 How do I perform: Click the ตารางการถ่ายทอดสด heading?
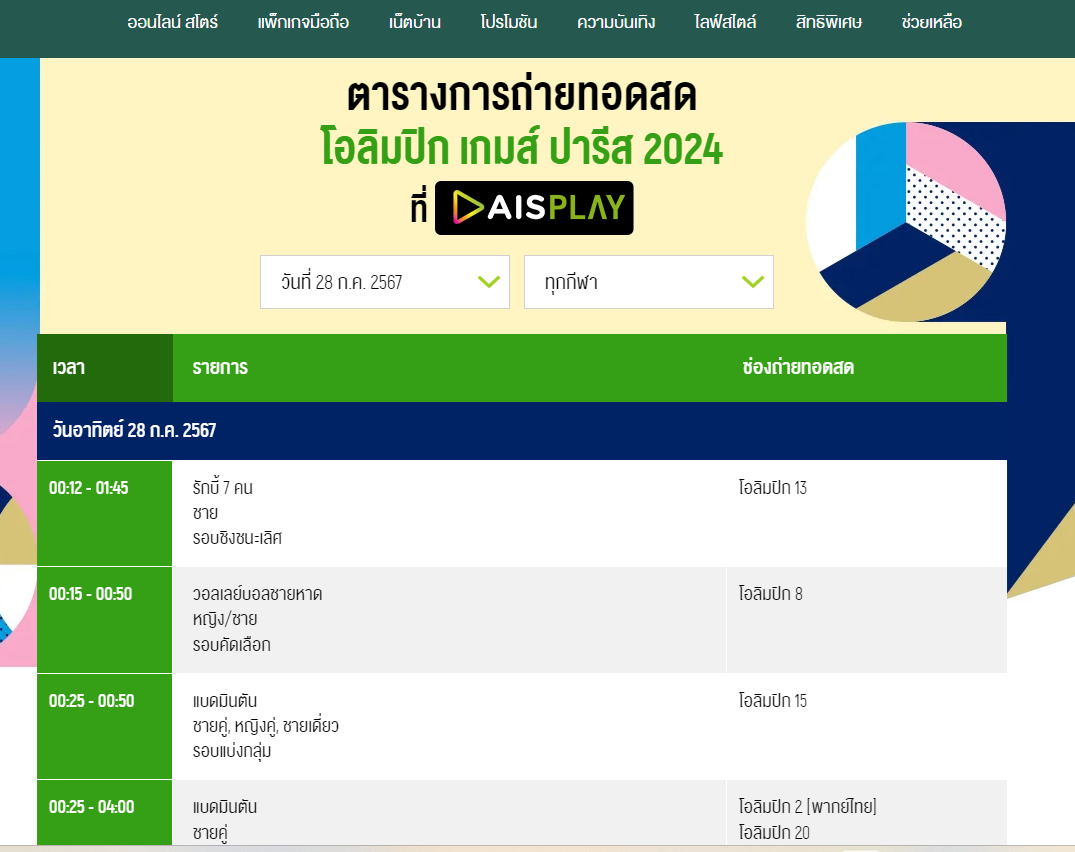click(x=522, y=95)
